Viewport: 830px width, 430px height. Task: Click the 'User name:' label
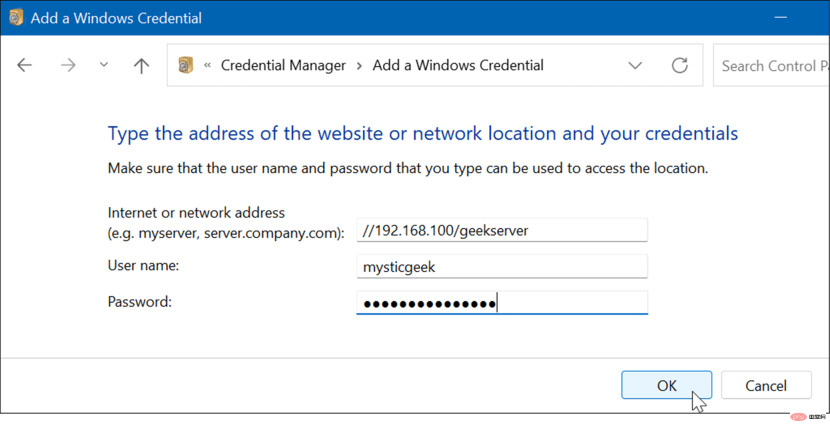coord(143,265)
